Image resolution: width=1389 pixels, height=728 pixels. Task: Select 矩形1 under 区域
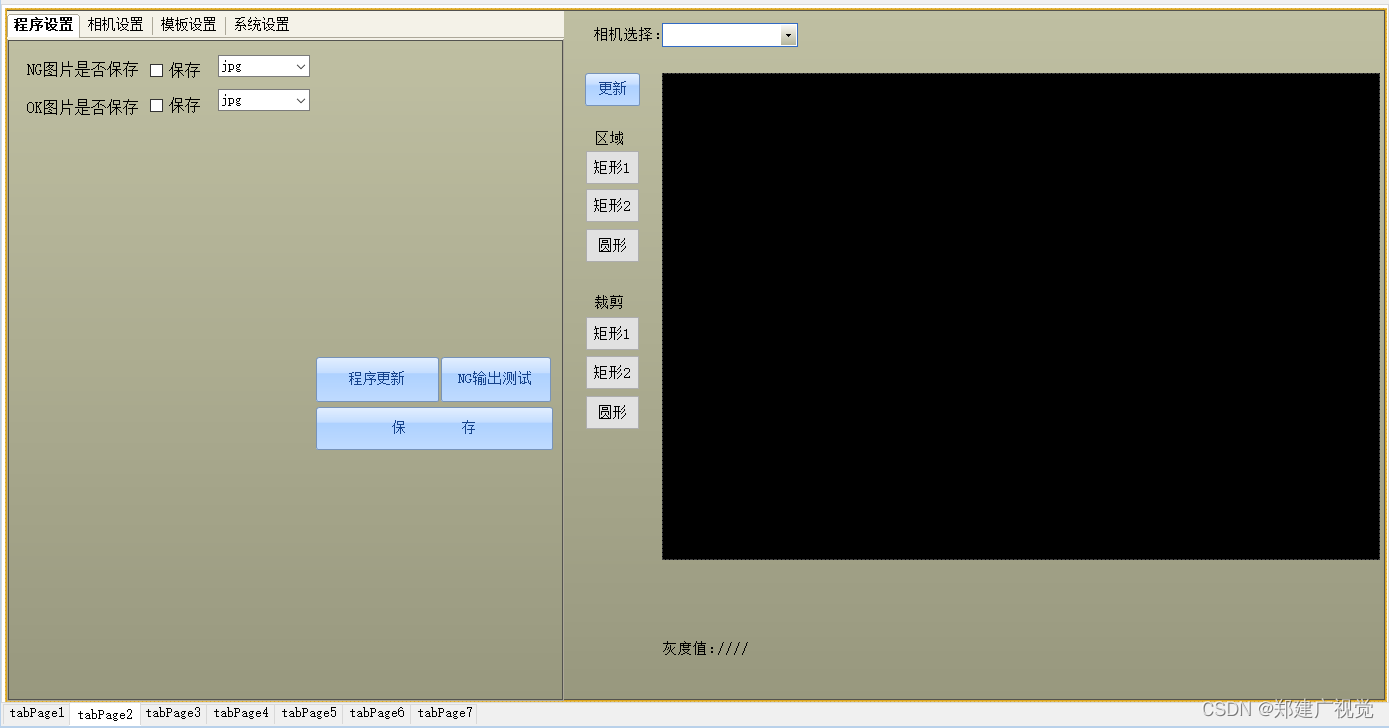(x=612, y=167)
